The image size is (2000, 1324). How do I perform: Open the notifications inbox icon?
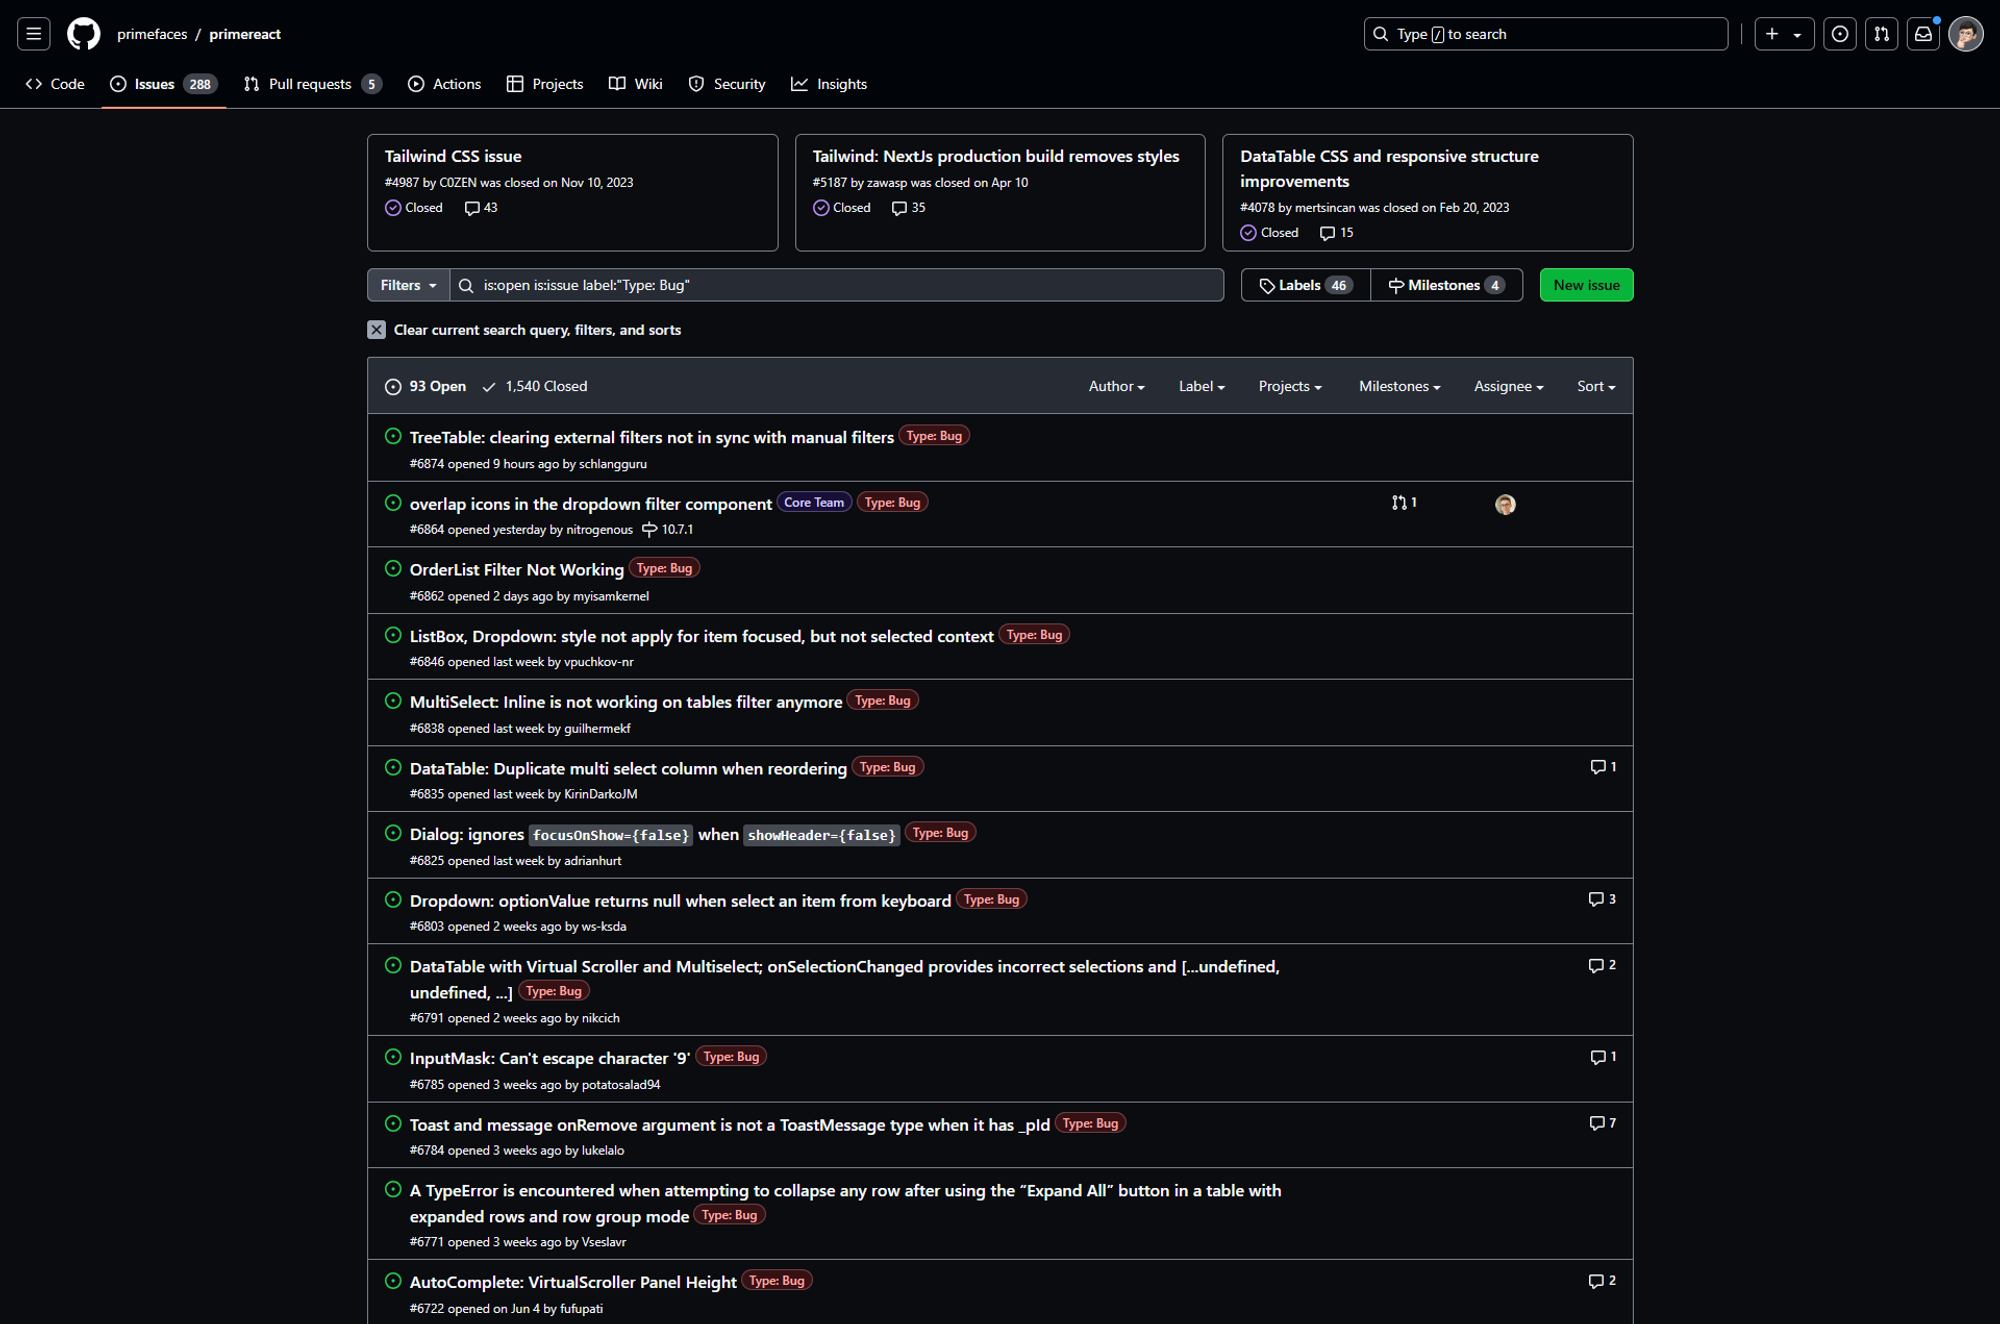[x=1923, y=34]
